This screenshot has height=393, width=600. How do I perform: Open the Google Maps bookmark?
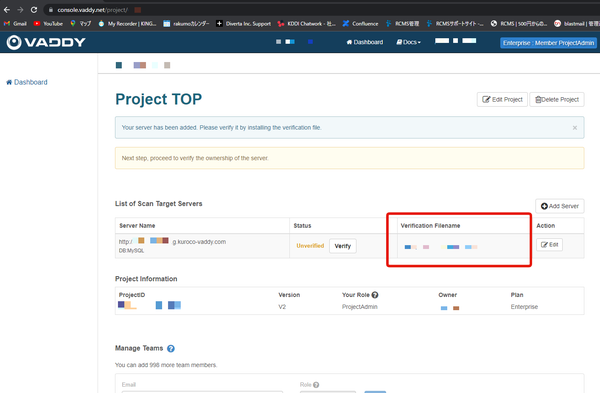point(81,24)
